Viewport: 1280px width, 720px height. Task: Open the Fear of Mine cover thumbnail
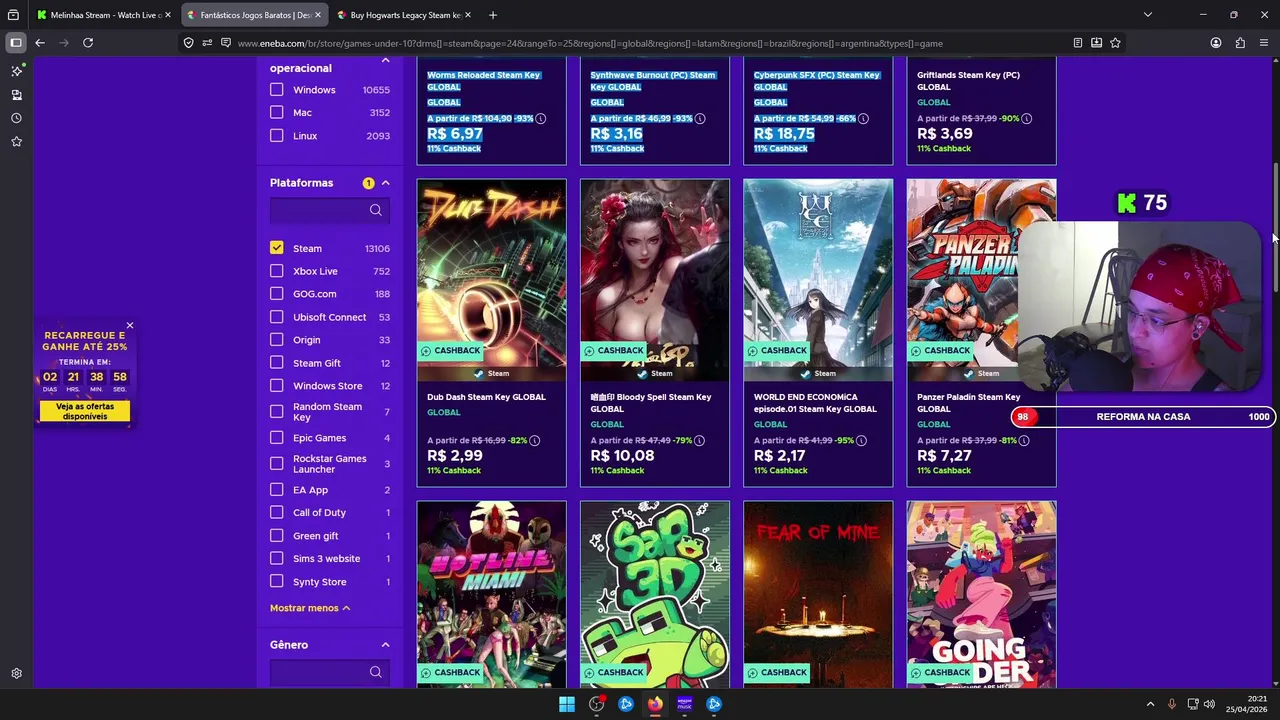click(818, 594)
